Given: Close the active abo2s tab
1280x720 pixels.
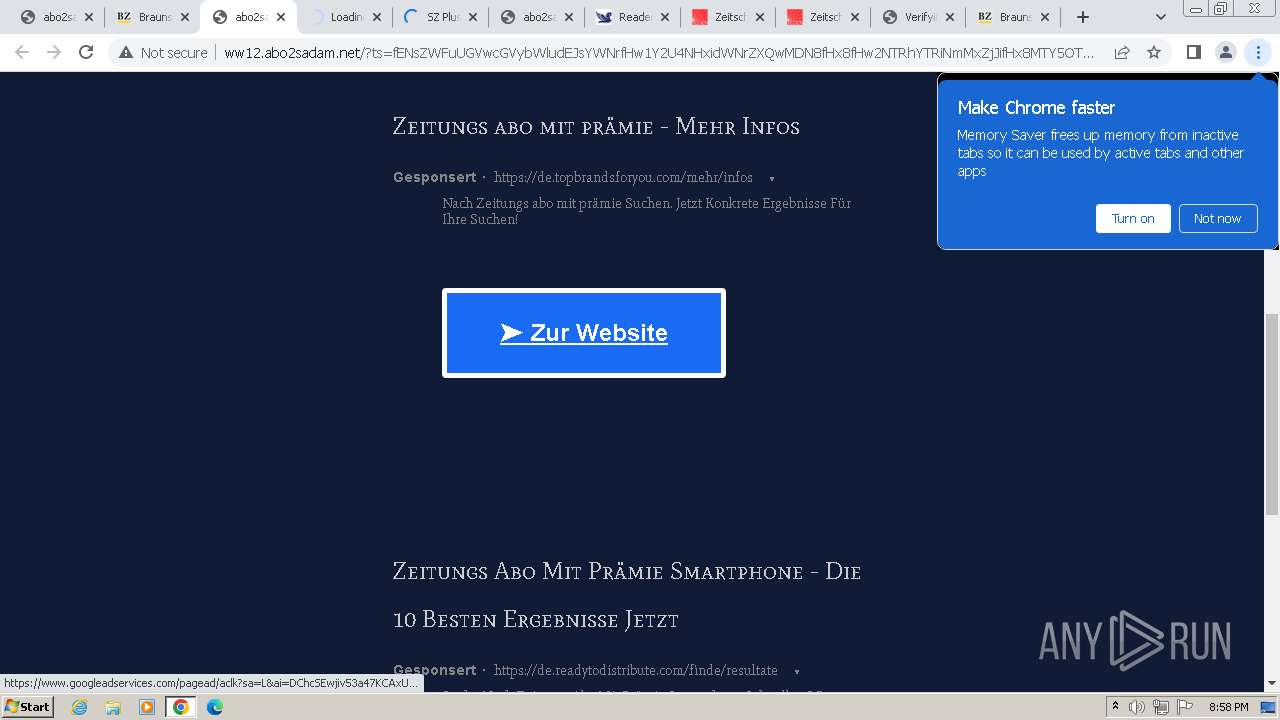Looking at the screenshot, I should click(280, 17).
